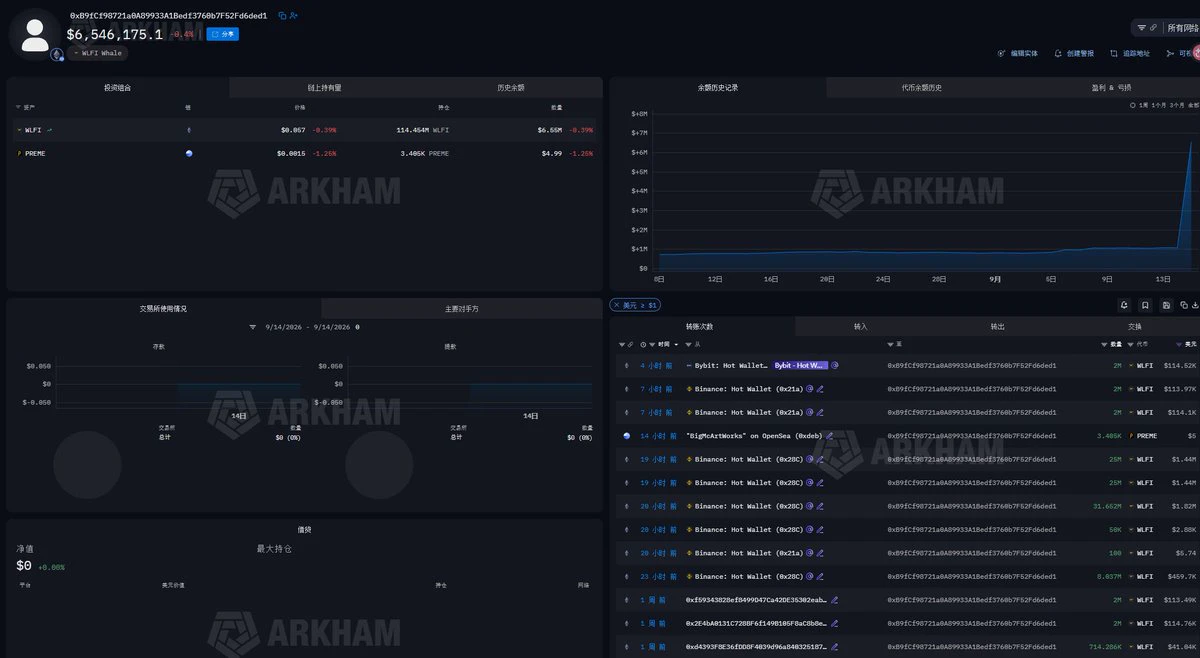The image size is (1200, 658).
Task: Click the 31.652M amount cell
Action: (1107, 507)
